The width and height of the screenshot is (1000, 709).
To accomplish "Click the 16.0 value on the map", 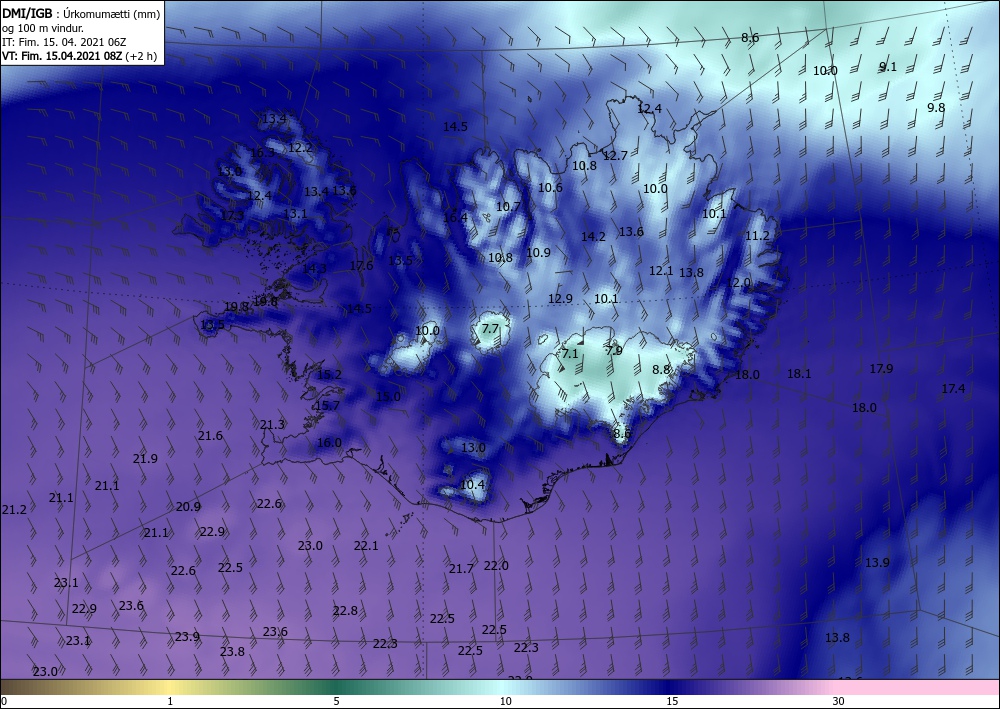I will point(329,442).
